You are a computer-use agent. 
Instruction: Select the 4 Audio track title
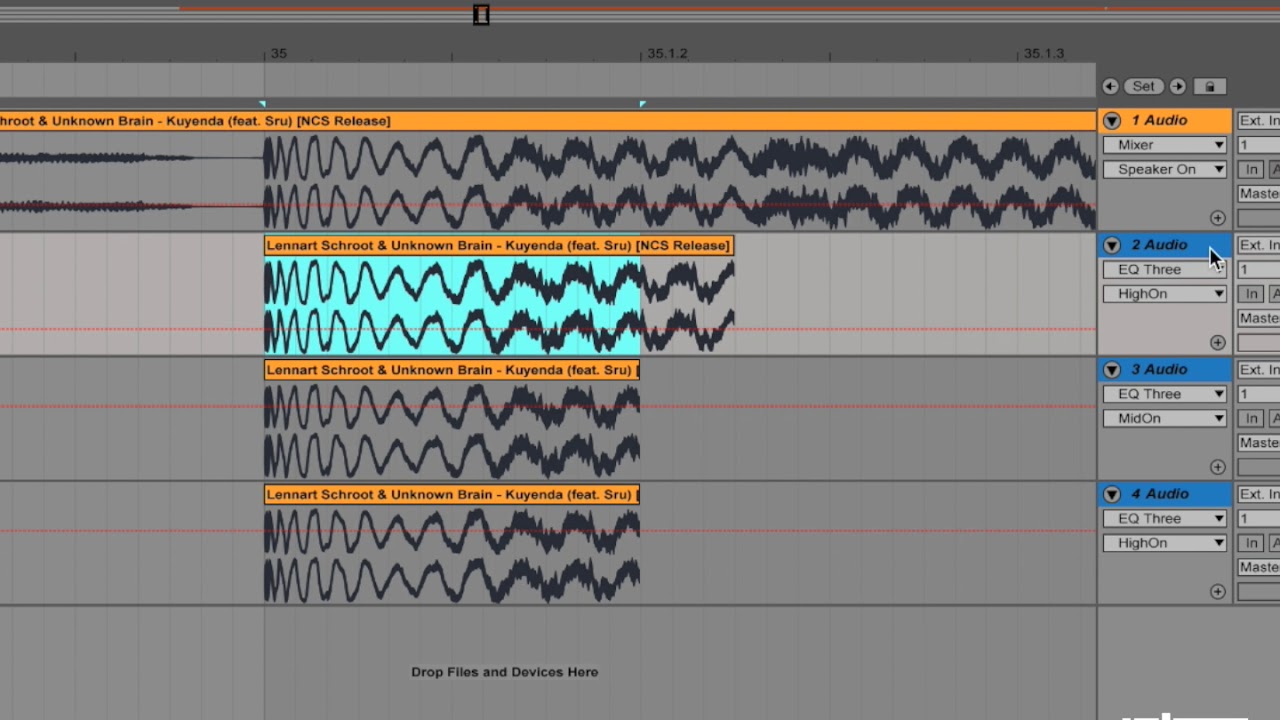tap(1159, 494)
